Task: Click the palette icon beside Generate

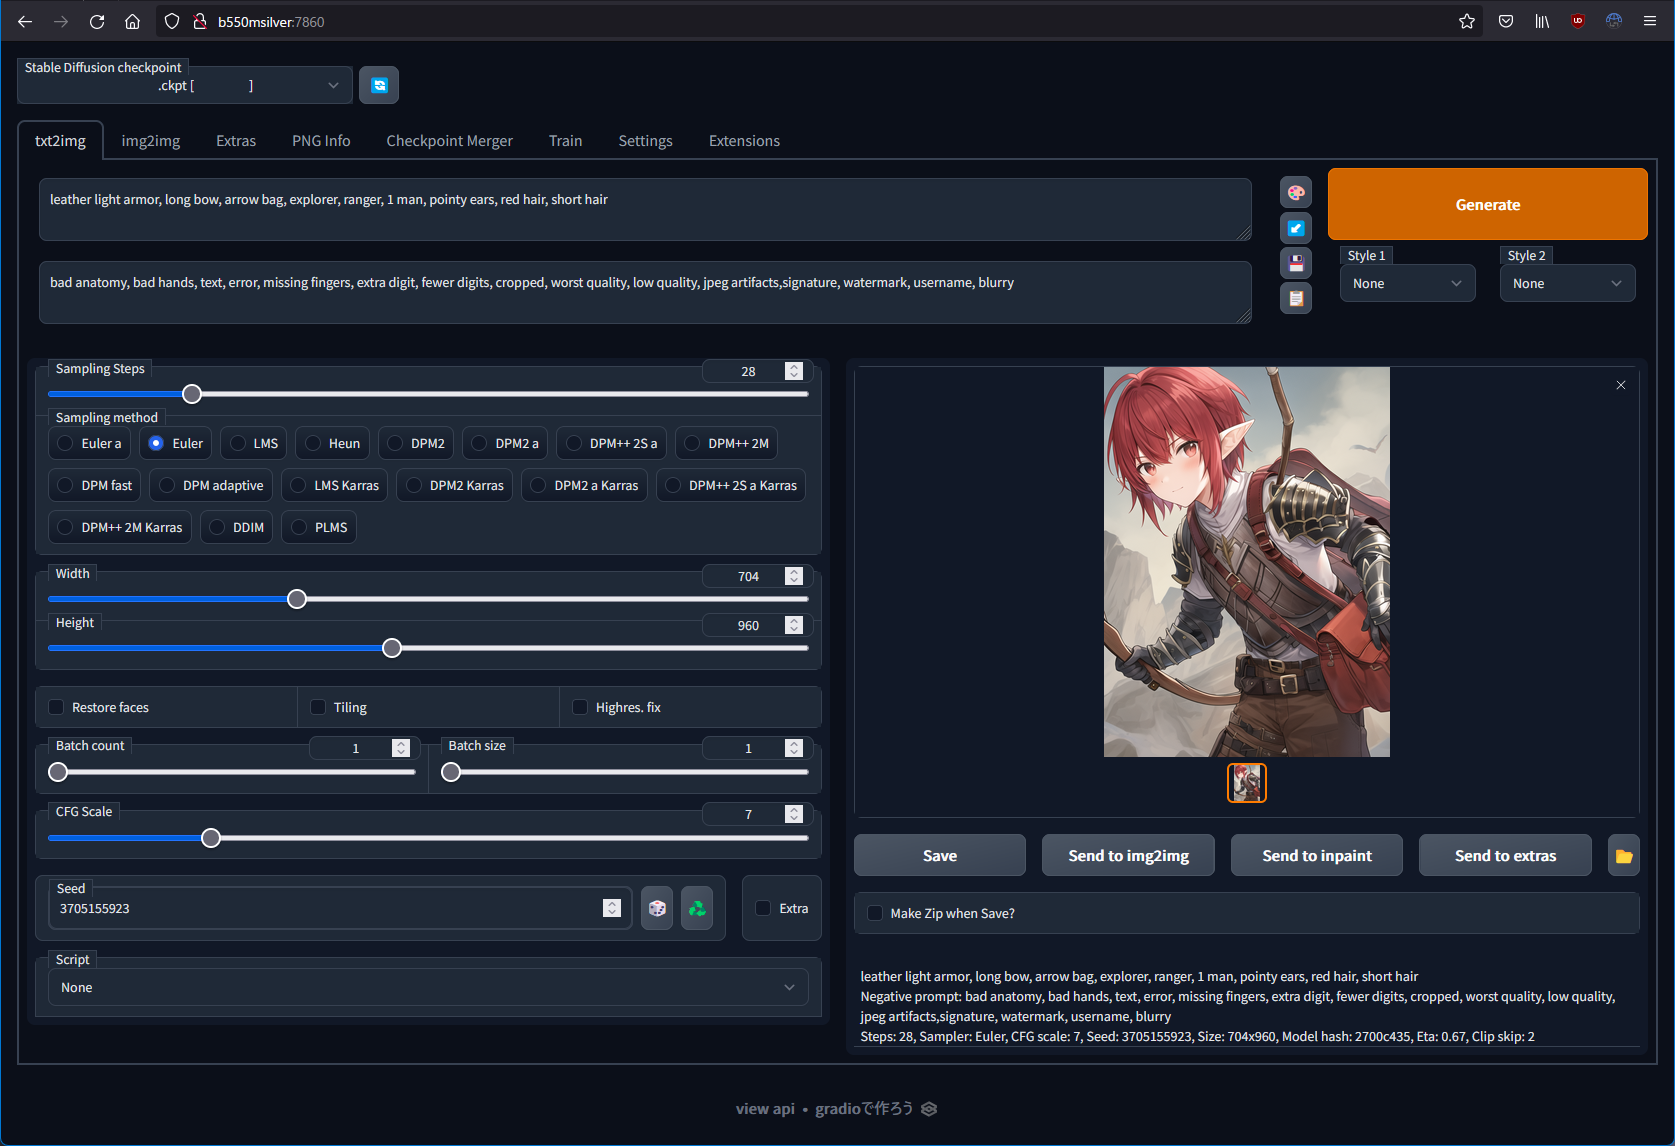Action: [1295, 192]
